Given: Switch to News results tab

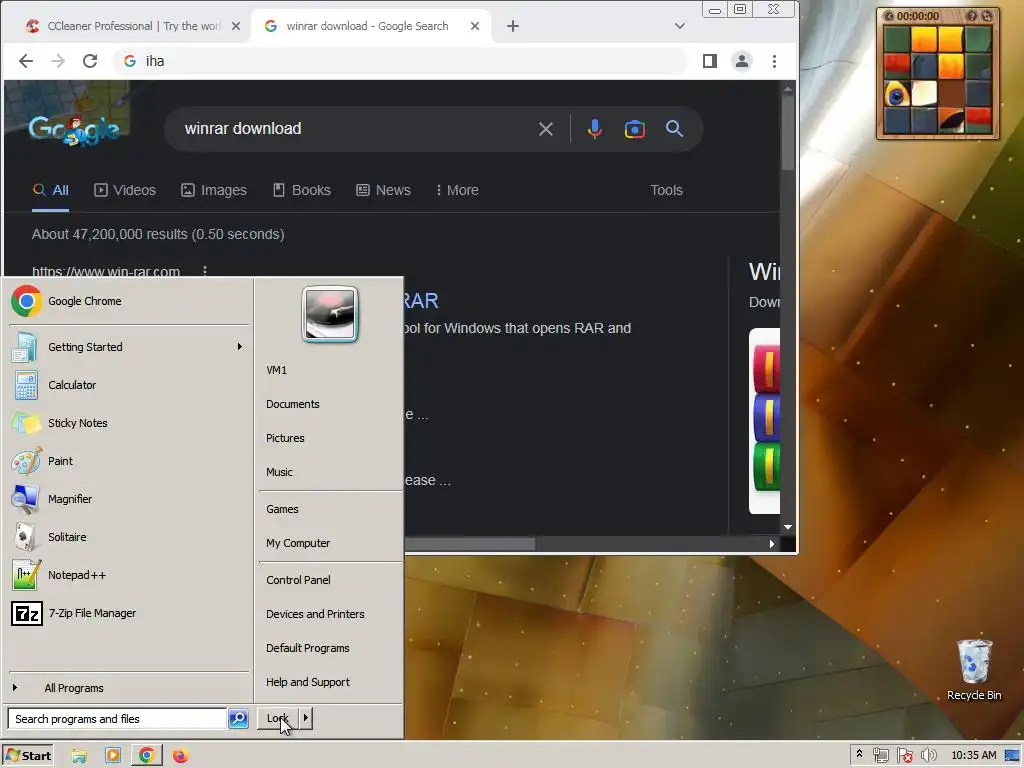Looking at the screenshot, I should coord(383,190).
